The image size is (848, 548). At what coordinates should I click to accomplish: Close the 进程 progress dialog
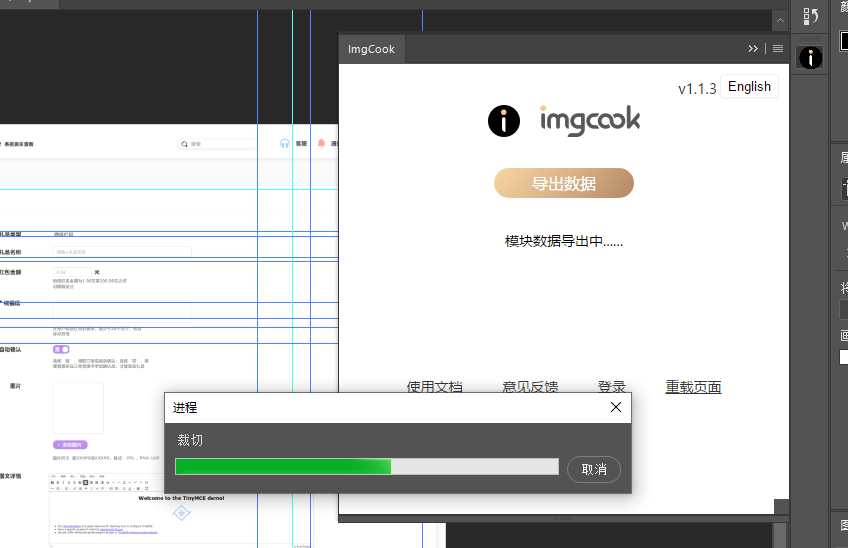[x=616, y=407]
